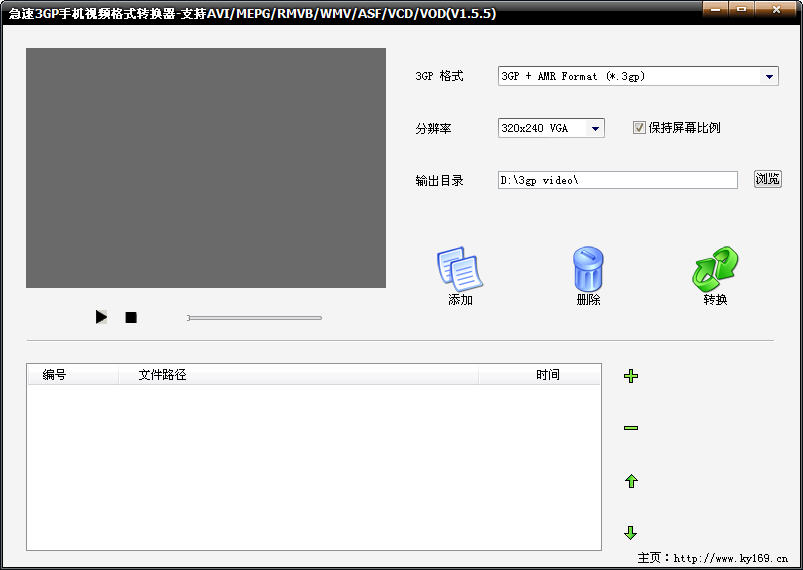The height and width of the screenshot is (570, 803).
Task: Click the 浏览 browse button
Action: [x=767, y=179]
